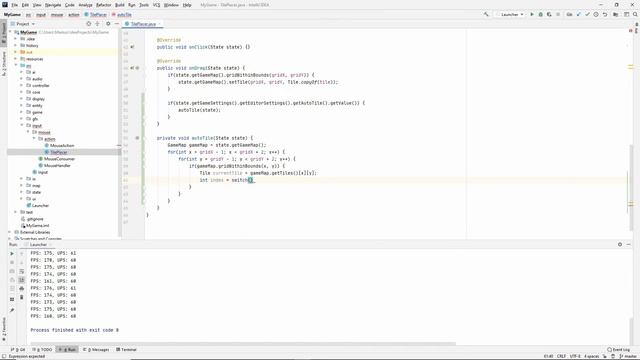Select MouseAction class in project tree
This screenshot has width=640, height=360.
(62, 145)
